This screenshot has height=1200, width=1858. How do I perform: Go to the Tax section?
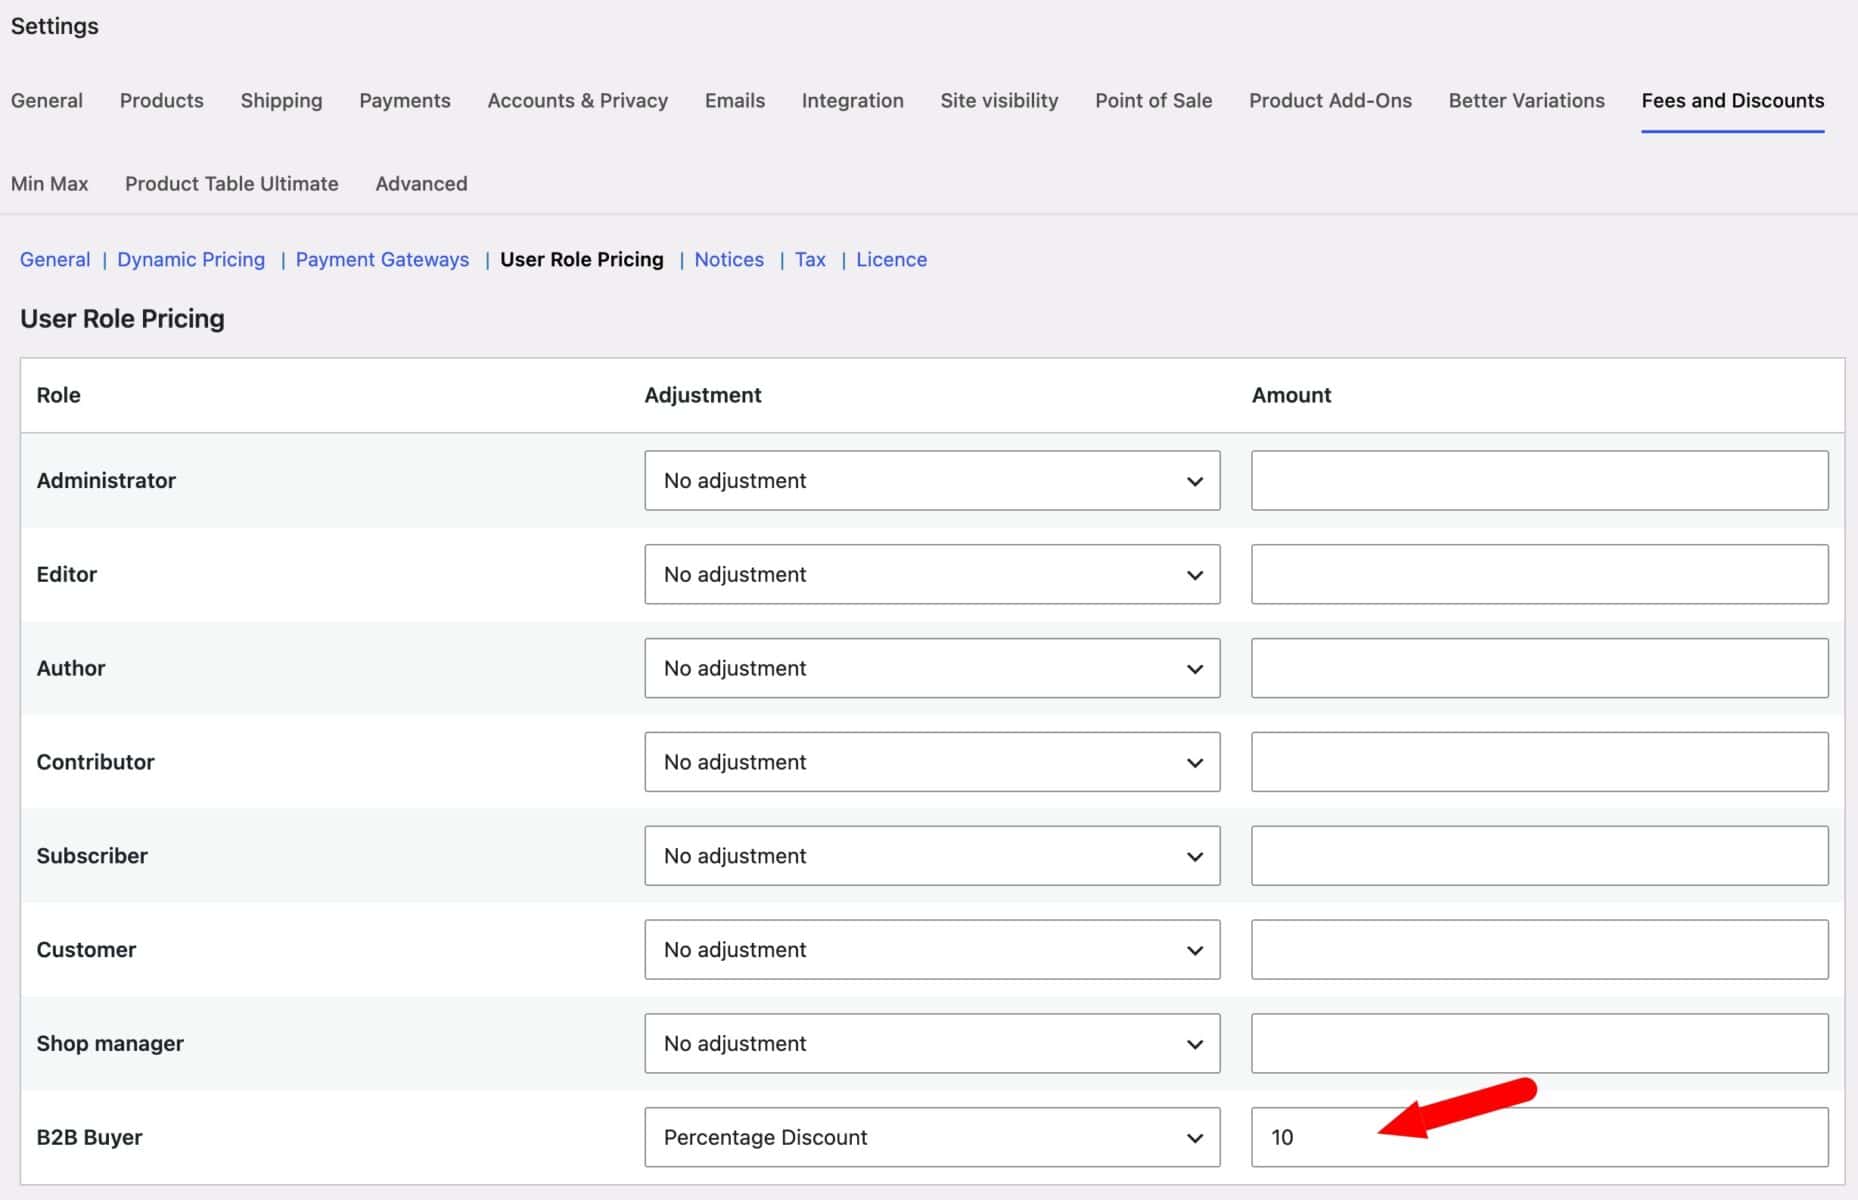click(810, 260)
